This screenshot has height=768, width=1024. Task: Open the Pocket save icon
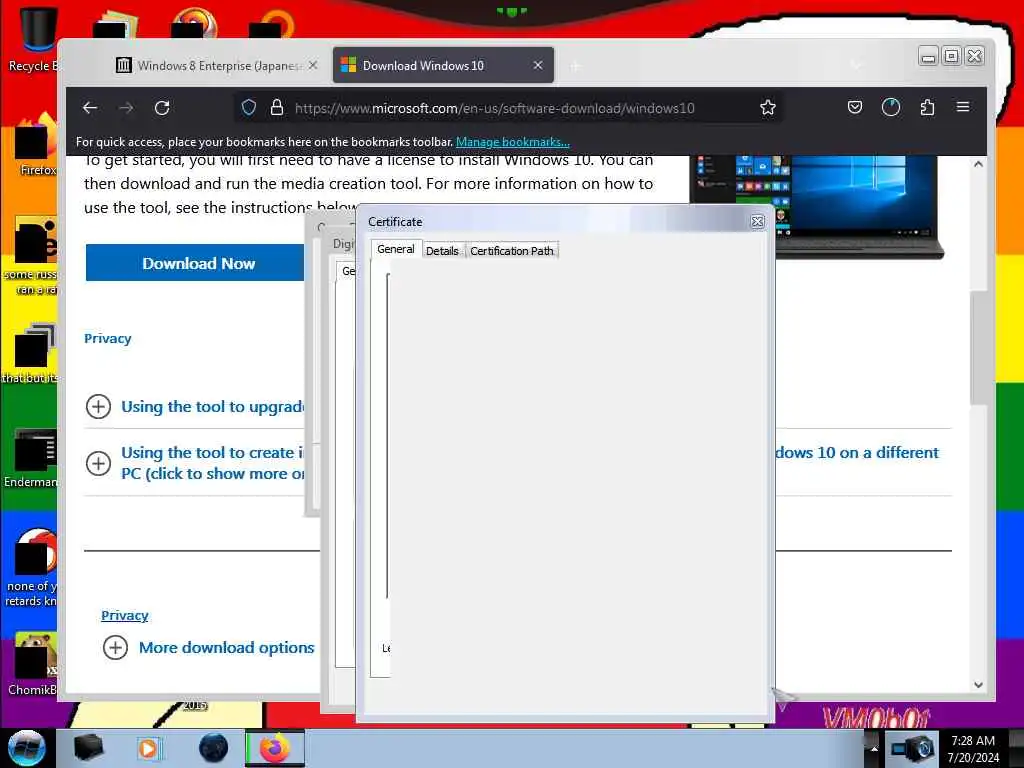pyautogui.click(x=855, y=107)
